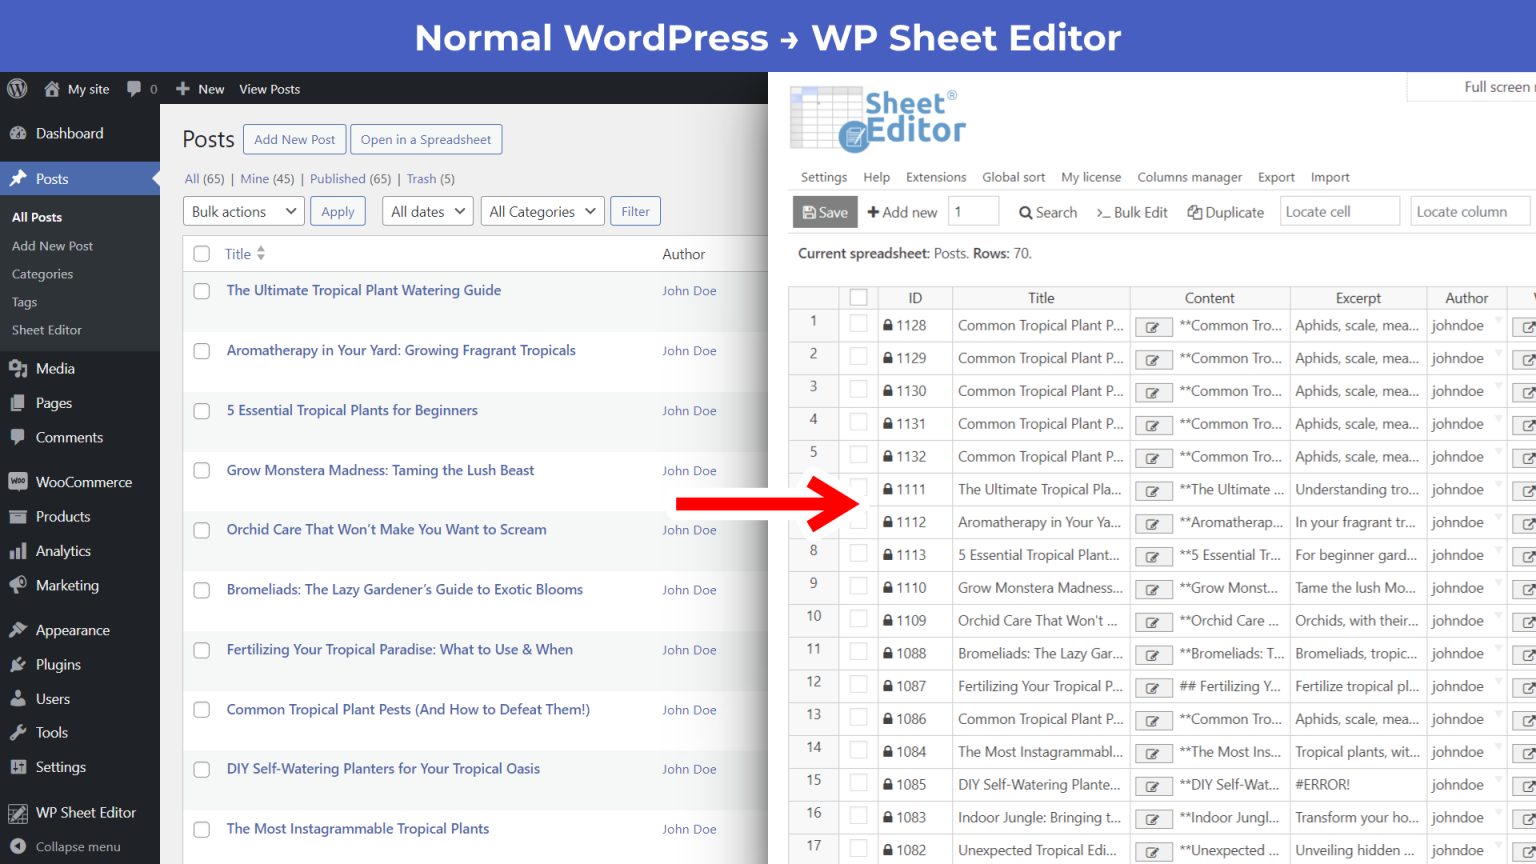
Task: Select the checkbox on spreadsheet row 3
Action: (858, 390)
